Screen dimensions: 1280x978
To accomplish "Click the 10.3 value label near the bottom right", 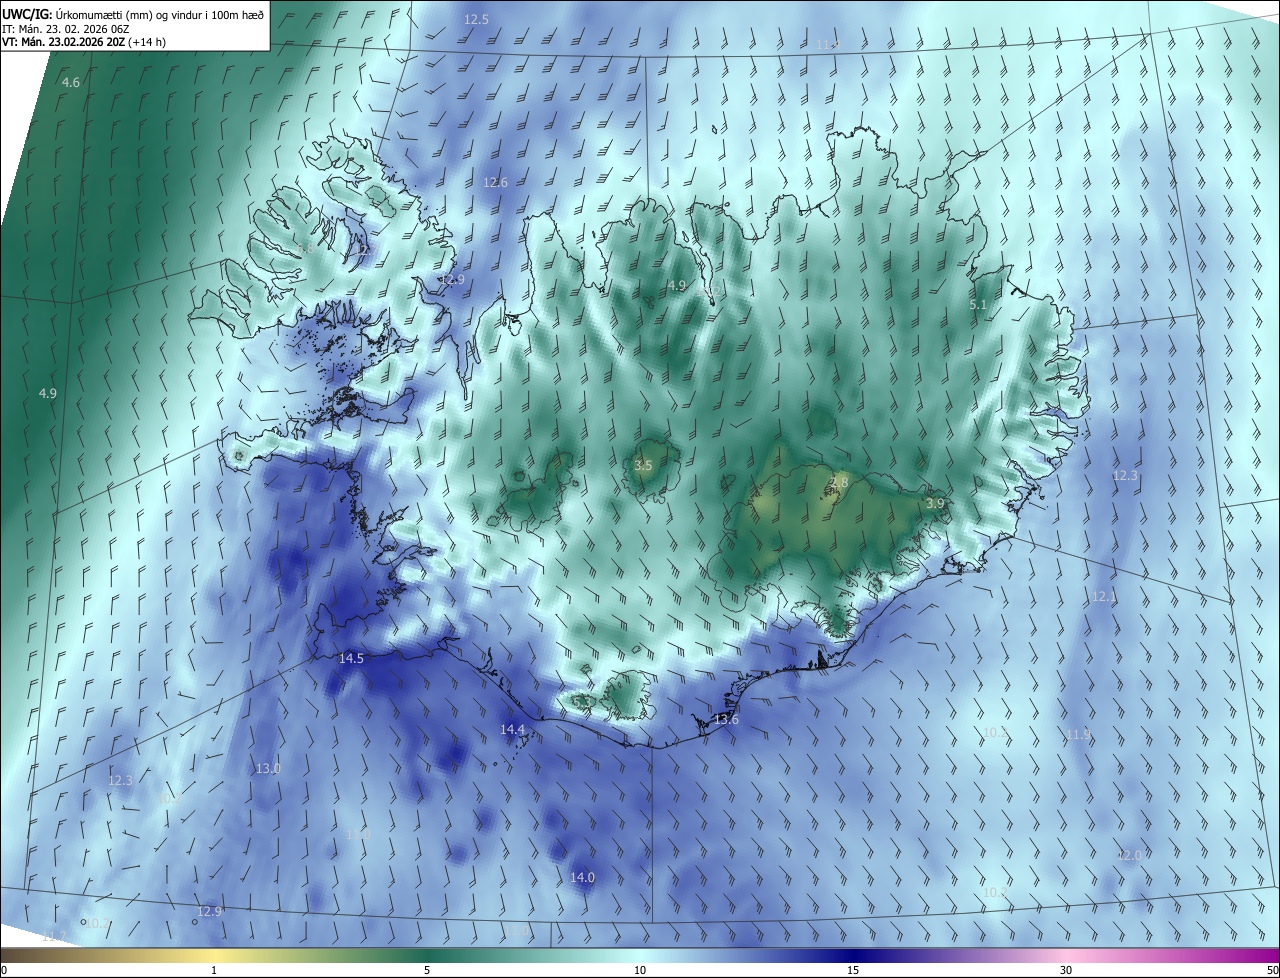I will (x=994, y=891).
